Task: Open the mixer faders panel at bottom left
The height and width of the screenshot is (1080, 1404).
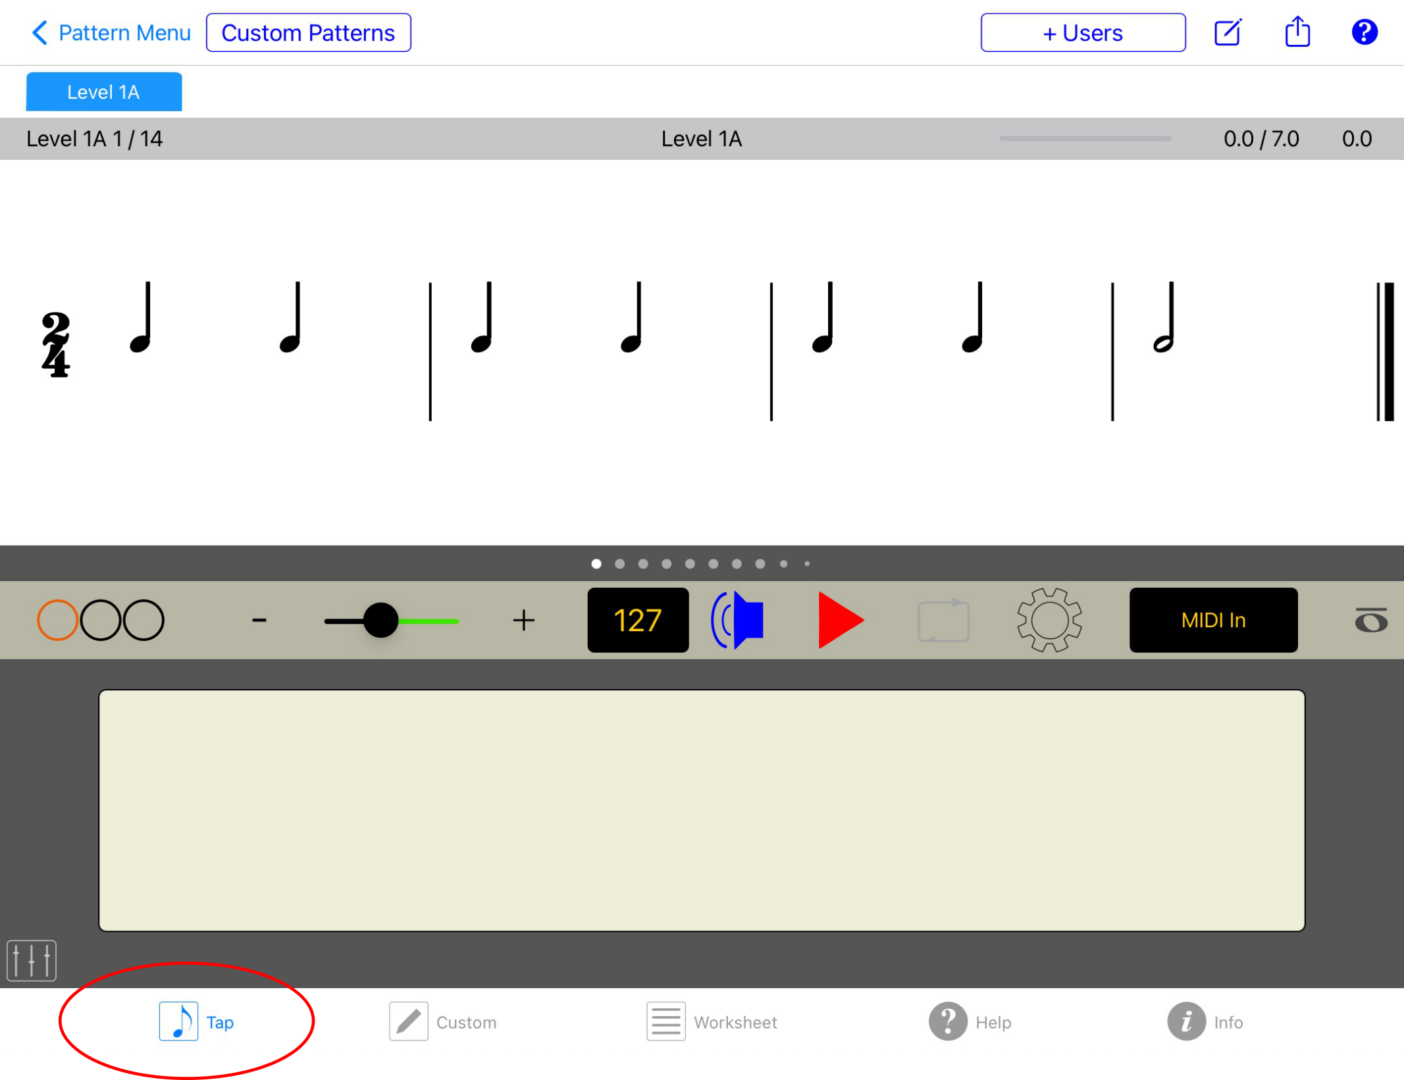Action: point(31,960)
